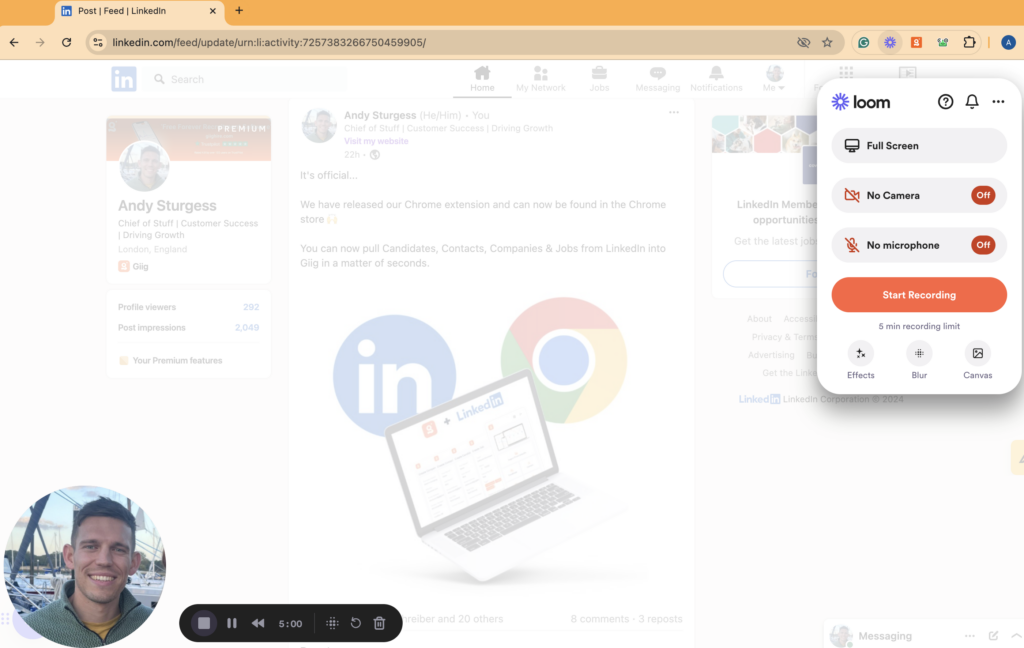Open Loom notifications bell
This screenshot has height=648, width=1024.
(972, 102)
